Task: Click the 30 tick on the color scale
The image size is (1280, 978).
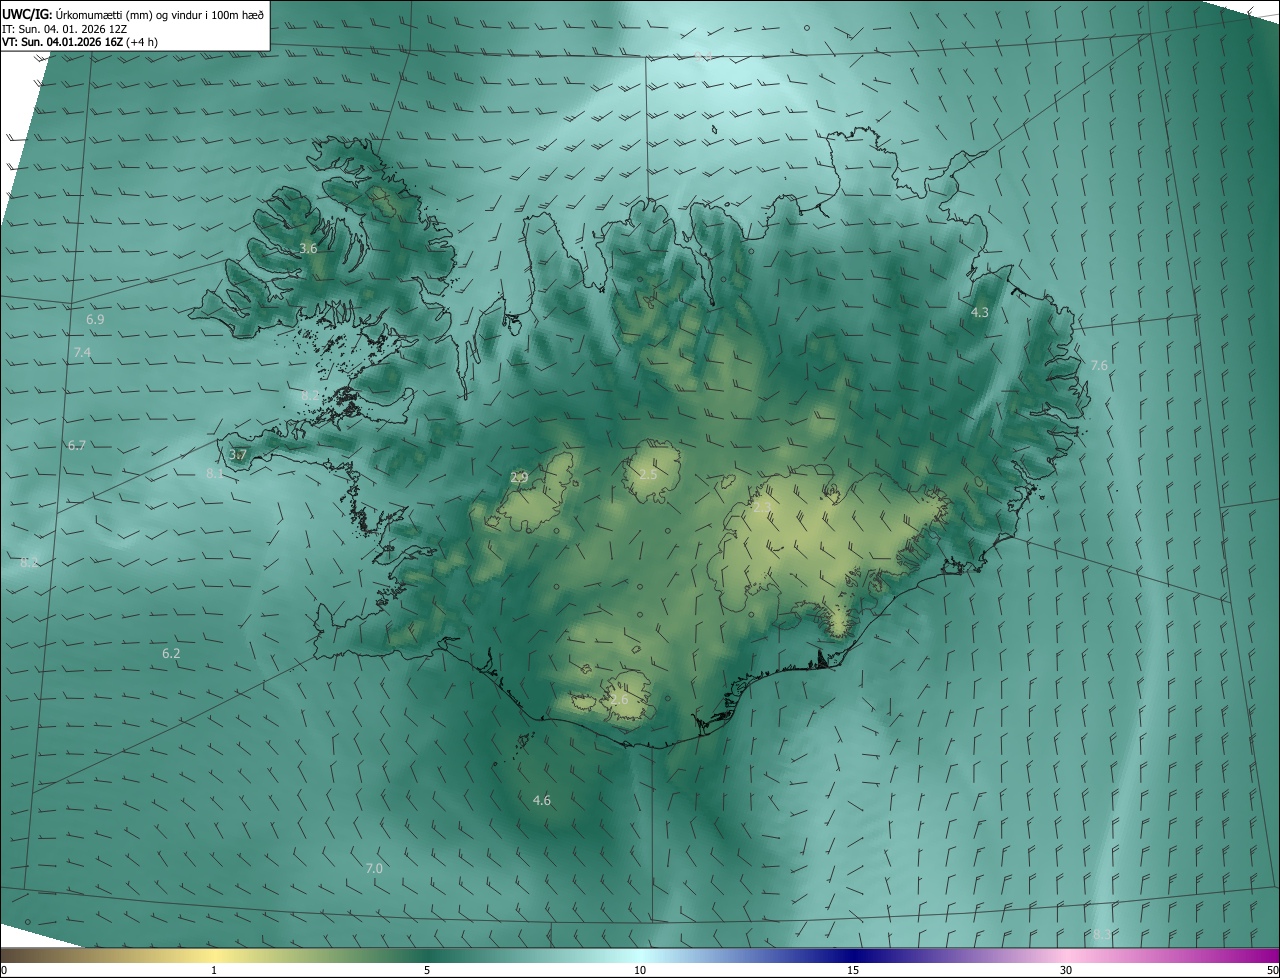Action: click(x=1066, y=970)
